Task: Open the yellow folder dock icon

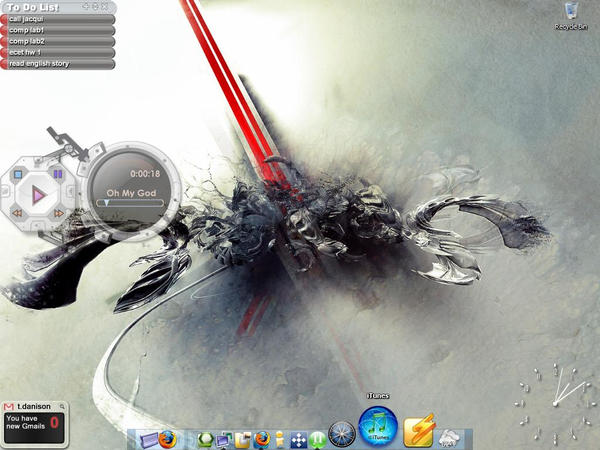Action: coord(243,440)
